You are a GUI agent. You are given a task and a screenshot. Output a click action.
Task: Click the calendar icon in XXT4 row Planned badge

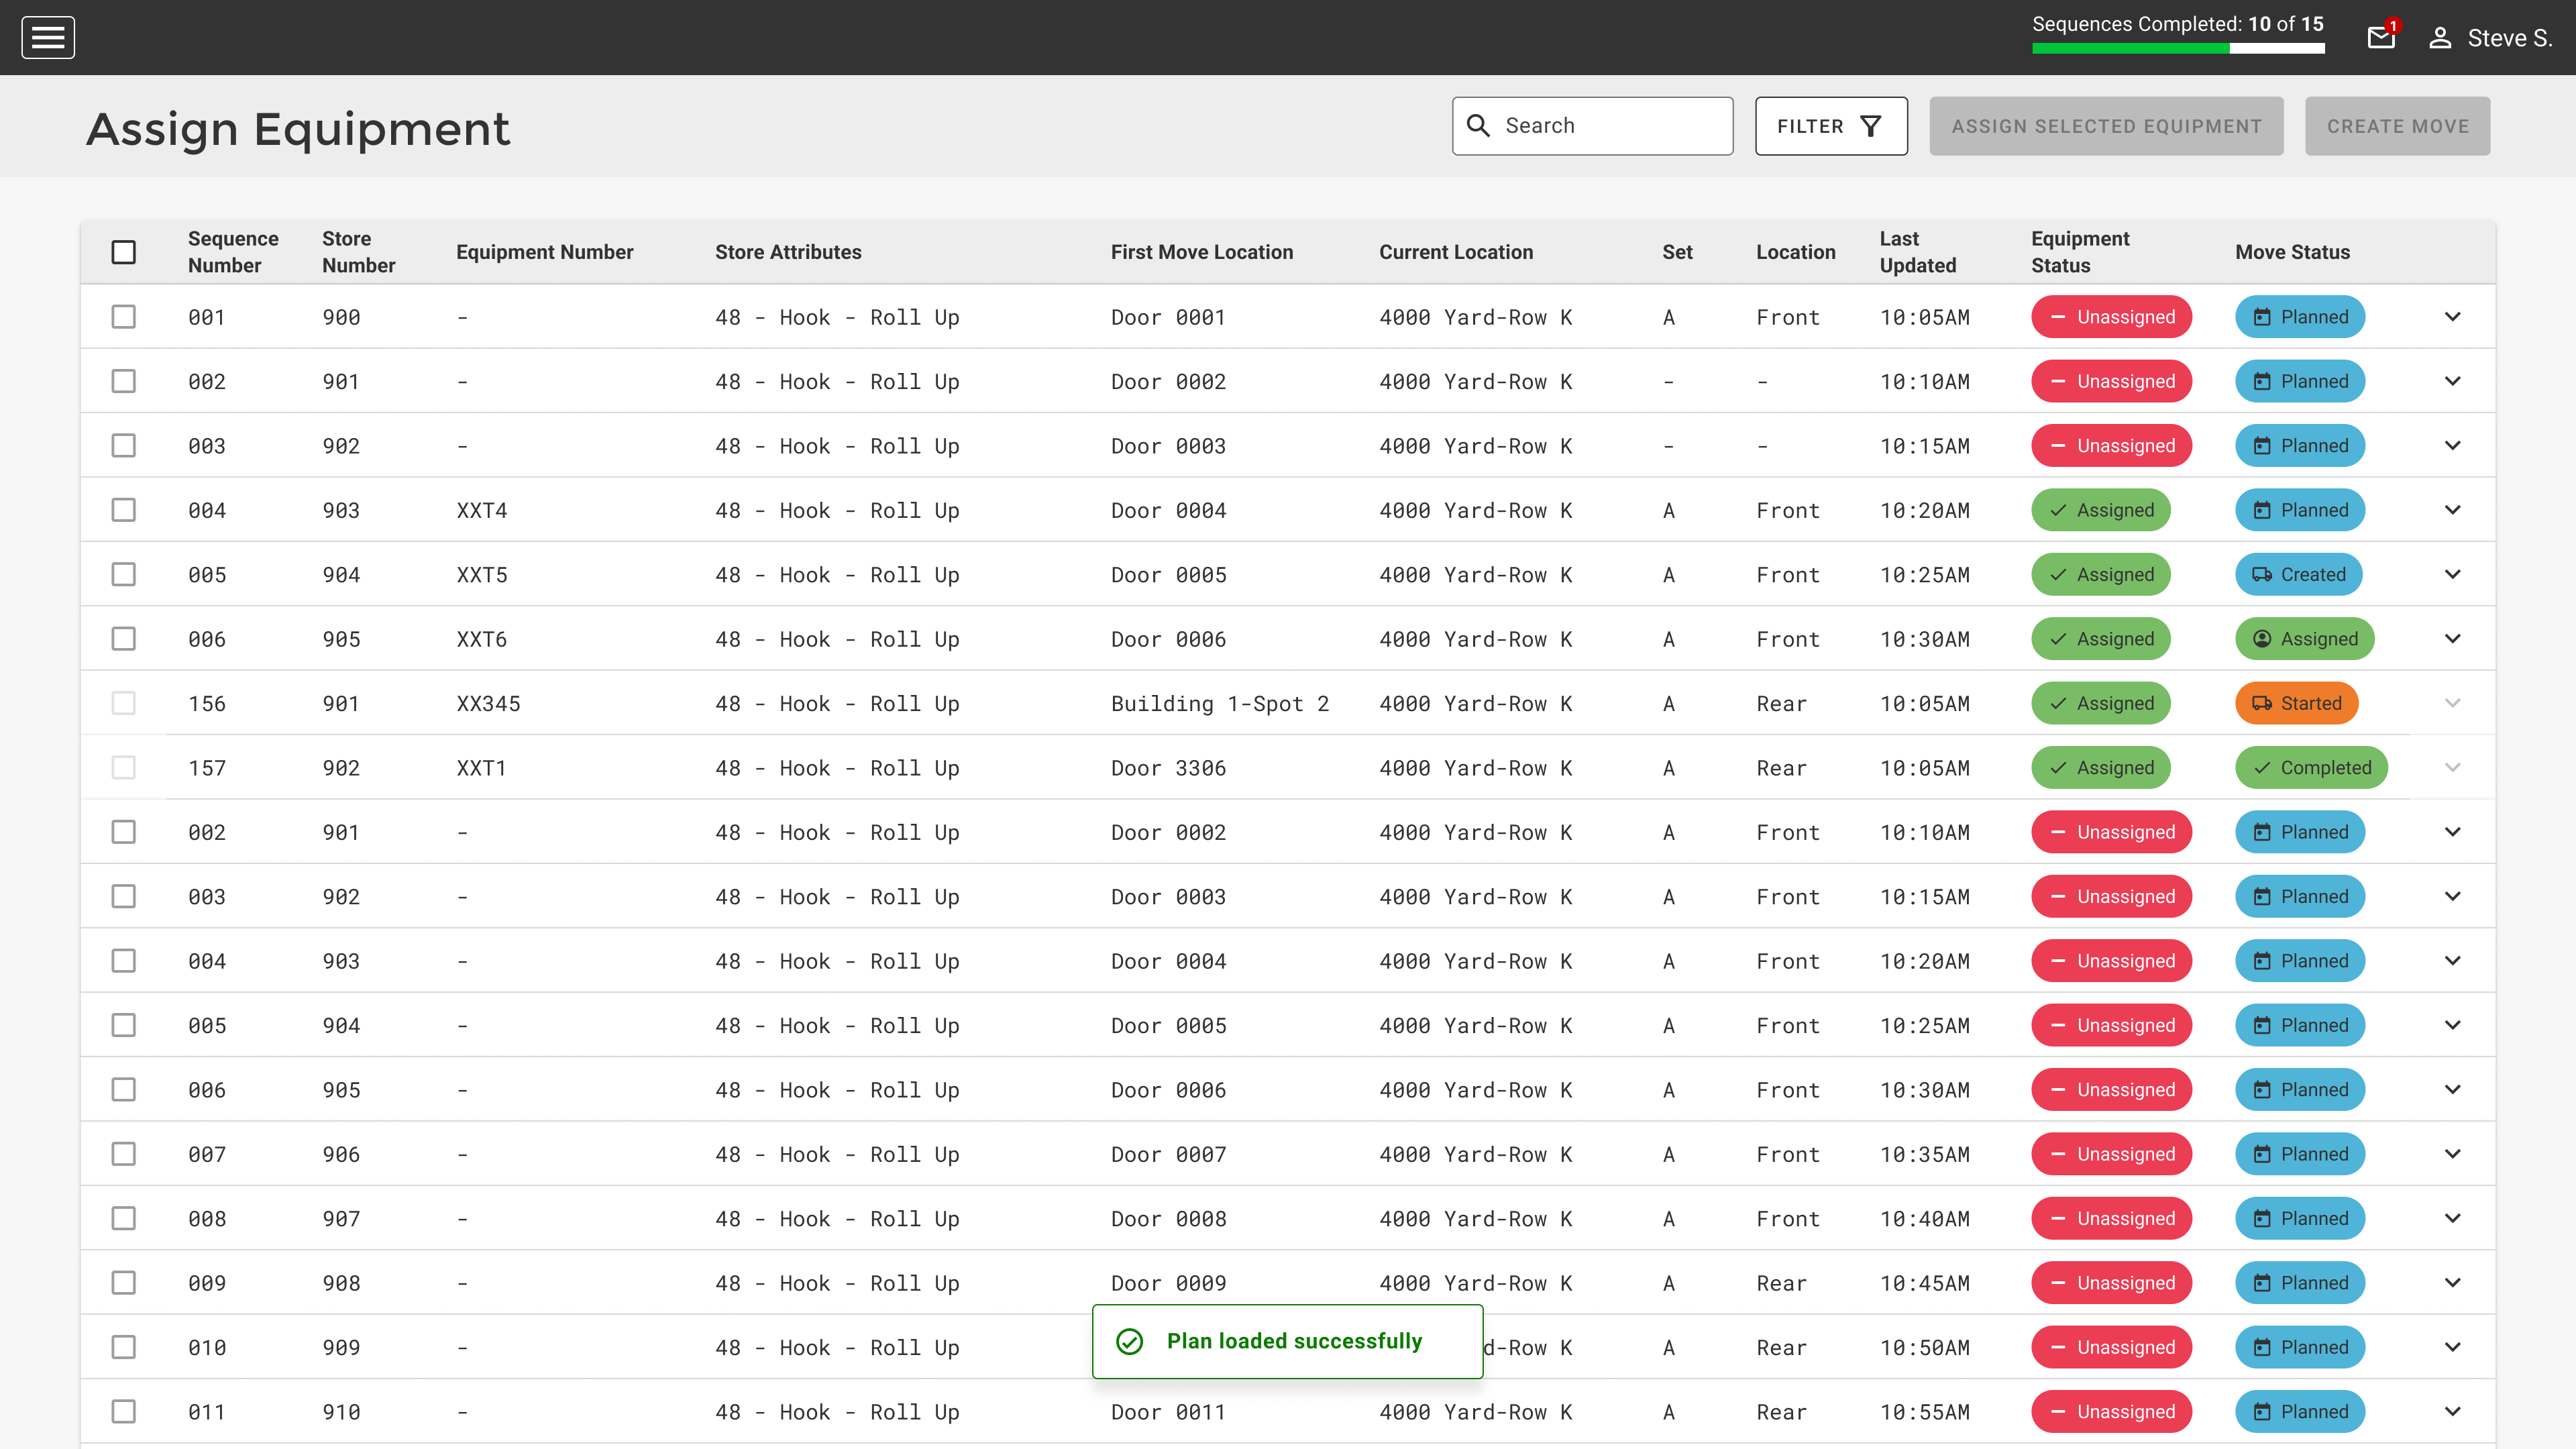coord(2262,510)
